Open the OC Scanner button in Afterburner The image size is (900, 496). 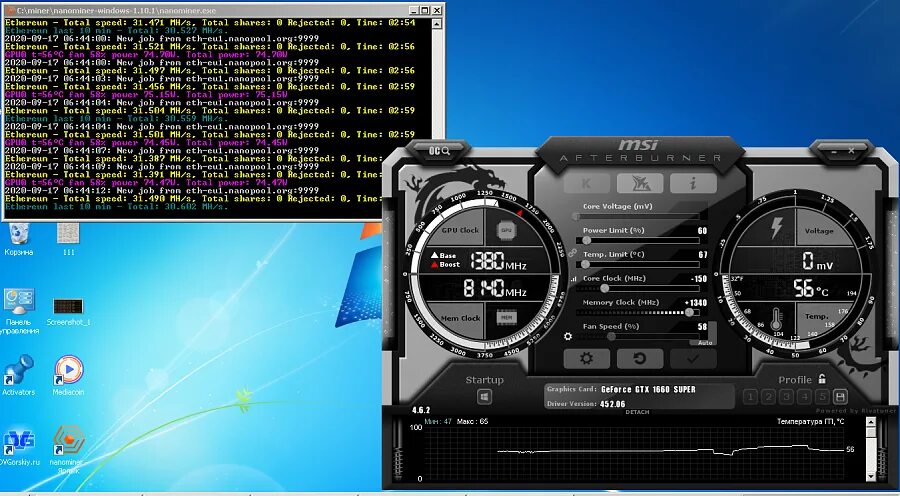439,150
